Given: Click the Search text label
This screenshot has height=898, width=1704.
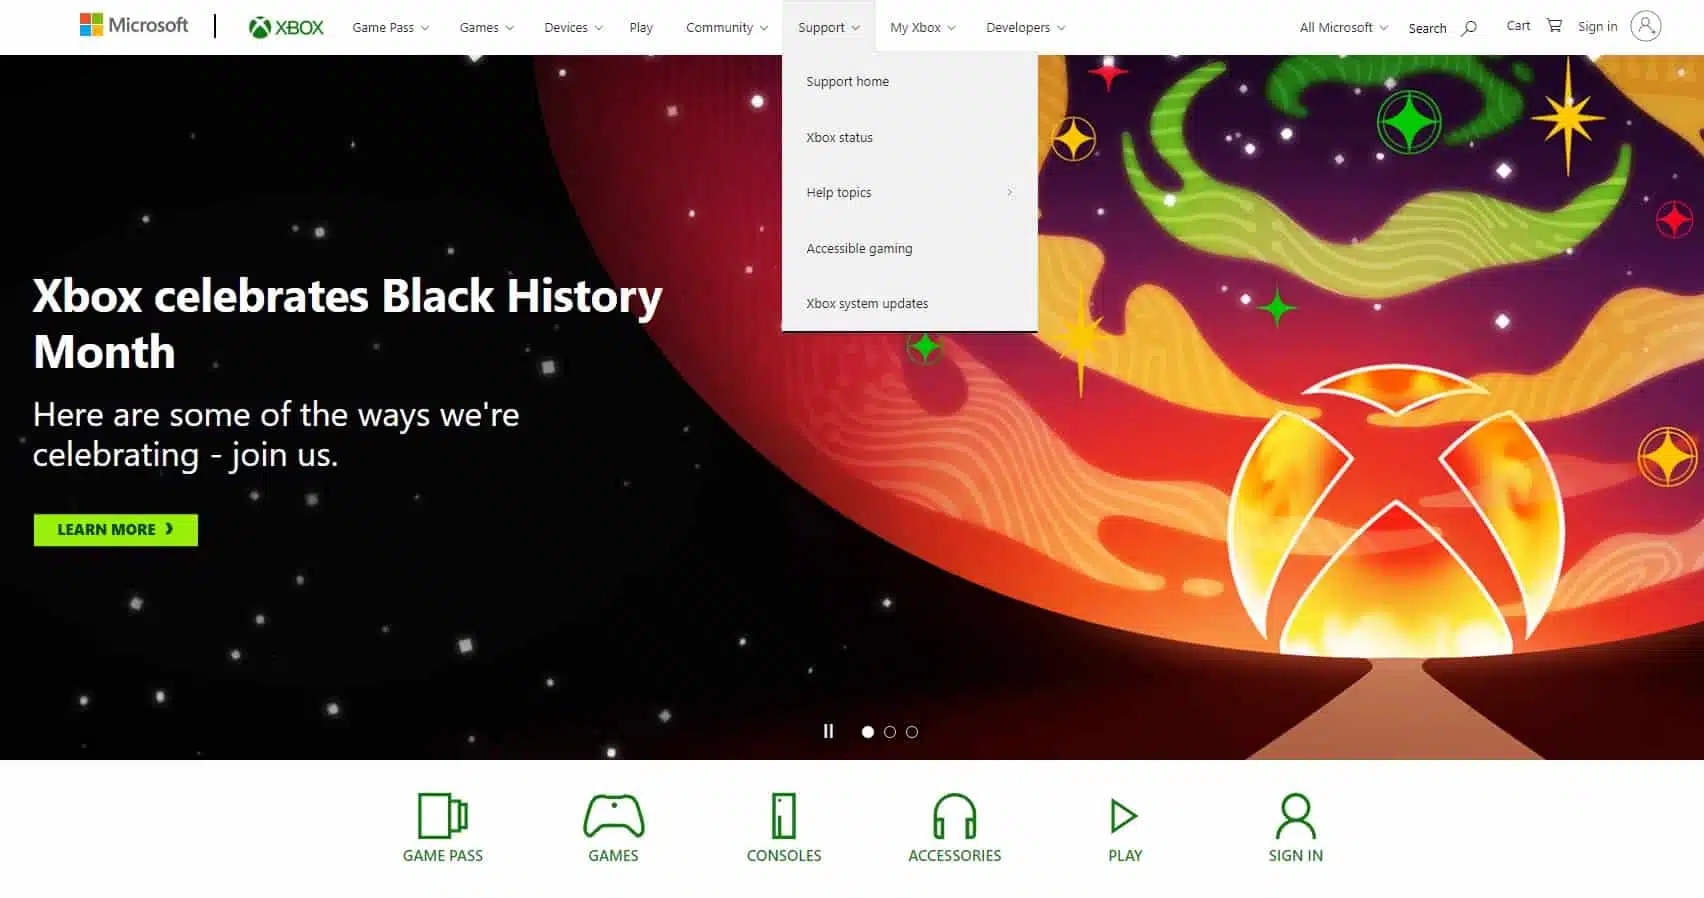Looking at the screenshot, I should (1427, 29).
